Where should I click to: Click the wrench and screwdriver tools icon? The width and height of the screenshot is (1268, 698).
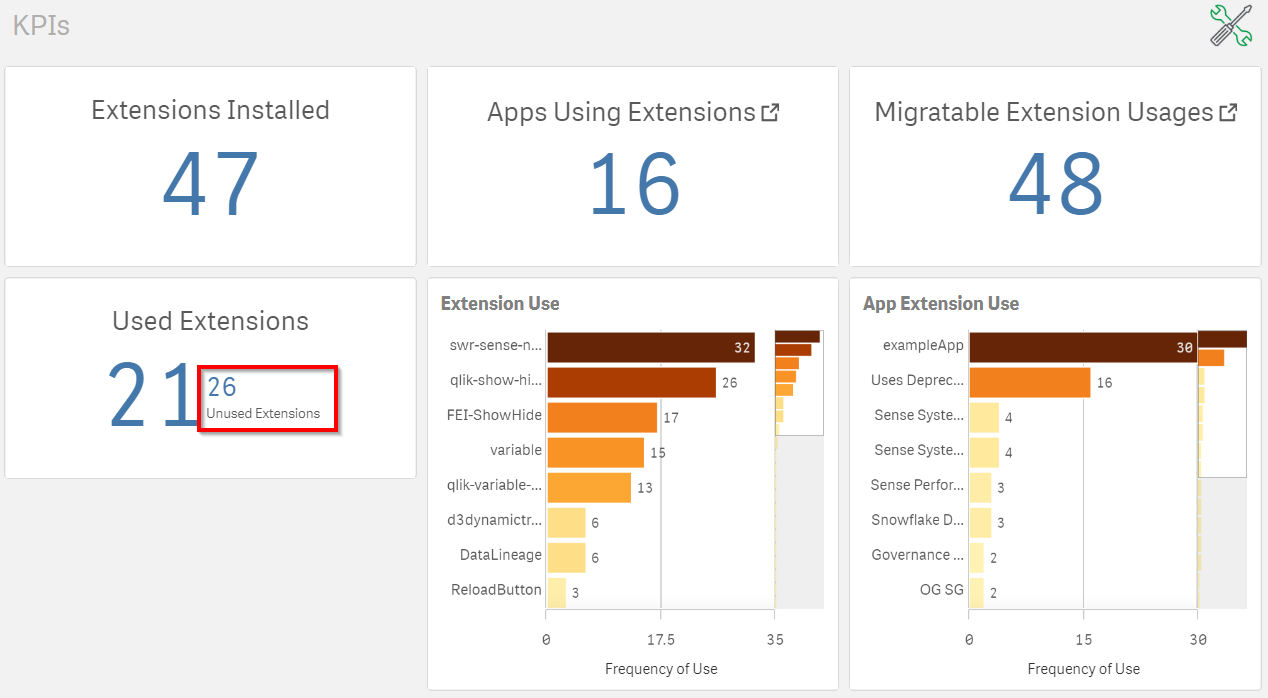pyautogui.click(x=1231, y=25)
